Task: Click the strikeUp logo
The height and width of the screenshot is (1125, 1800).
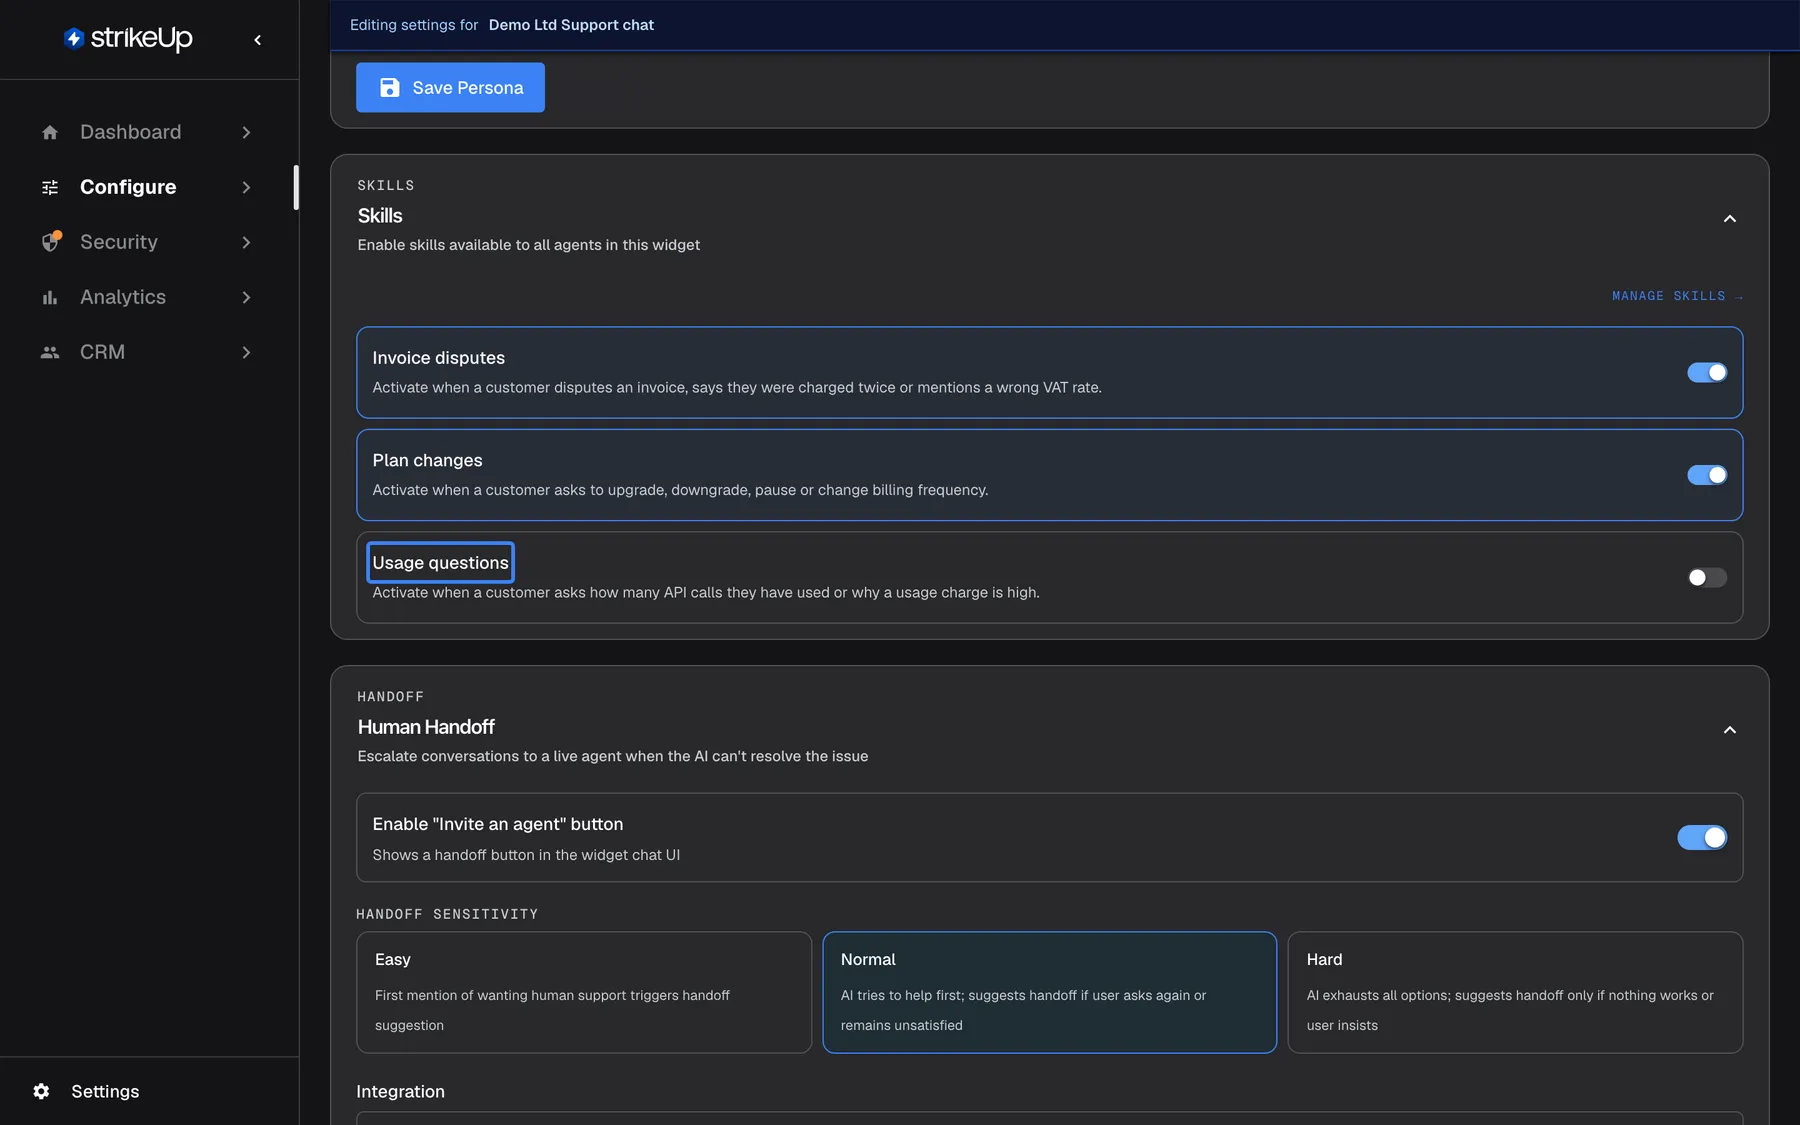Action: coord(128,38)
